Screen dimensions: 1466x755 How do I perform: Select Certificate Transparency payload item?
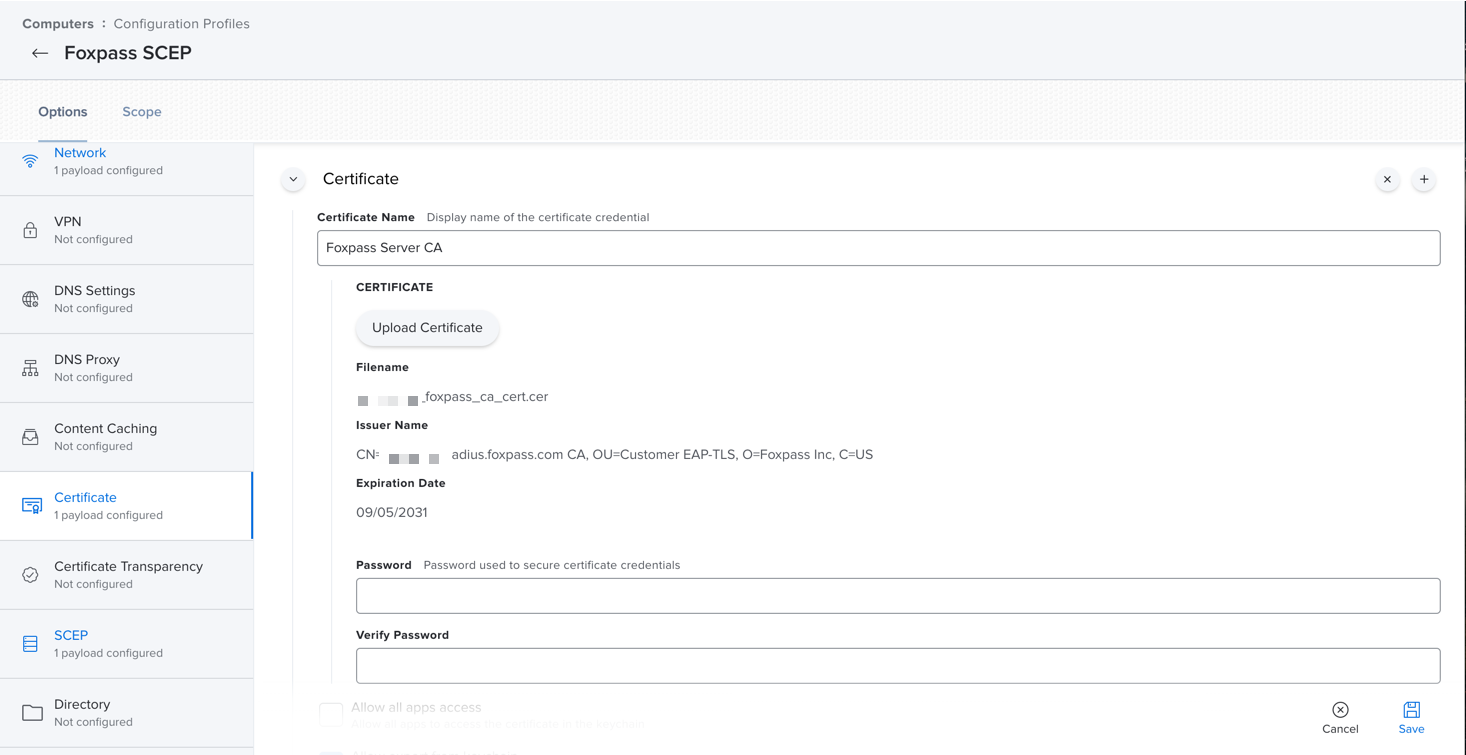point(126,575)
